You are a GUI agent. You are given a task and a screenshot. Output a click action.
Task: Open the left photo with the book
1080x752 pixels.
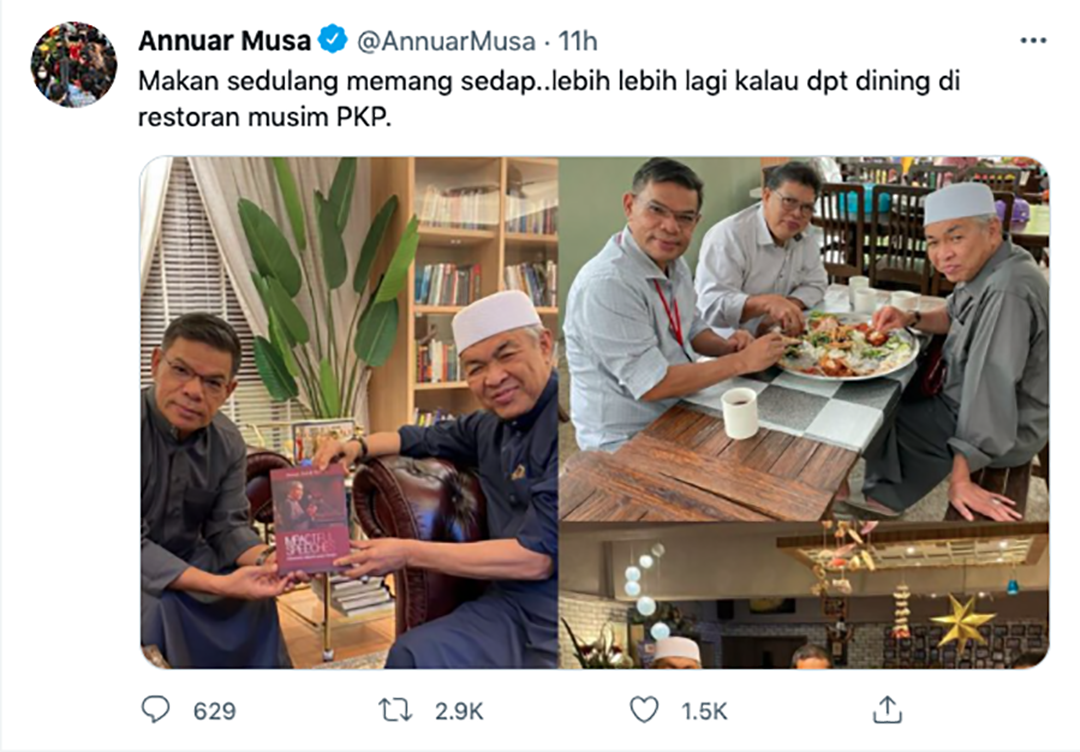click(349, 412)
